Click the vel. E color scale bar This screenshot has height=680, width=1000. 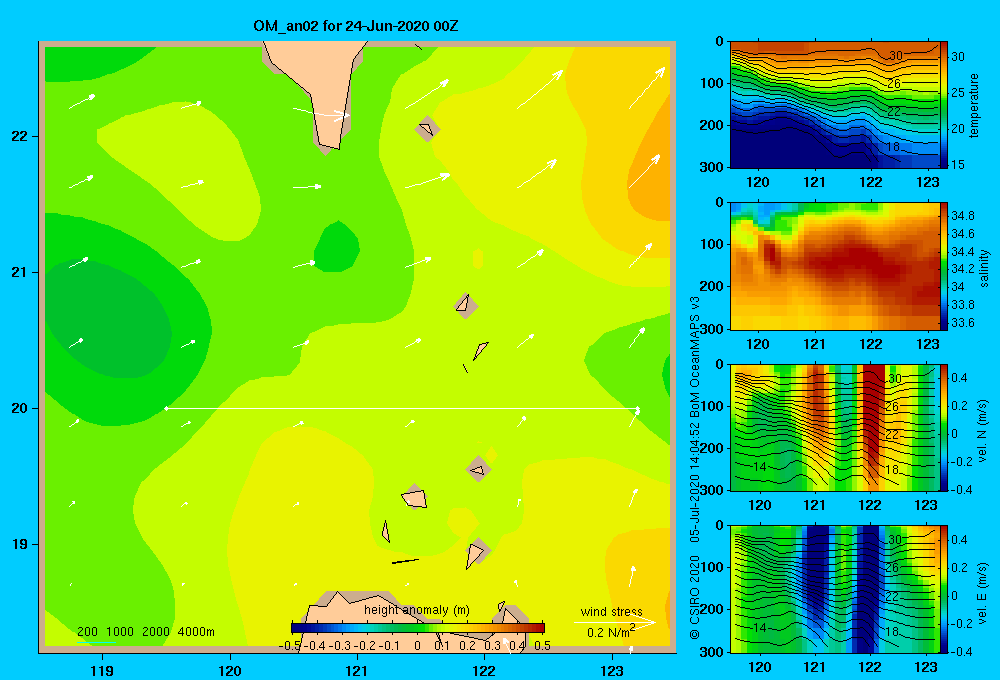(x=944, y=589)
